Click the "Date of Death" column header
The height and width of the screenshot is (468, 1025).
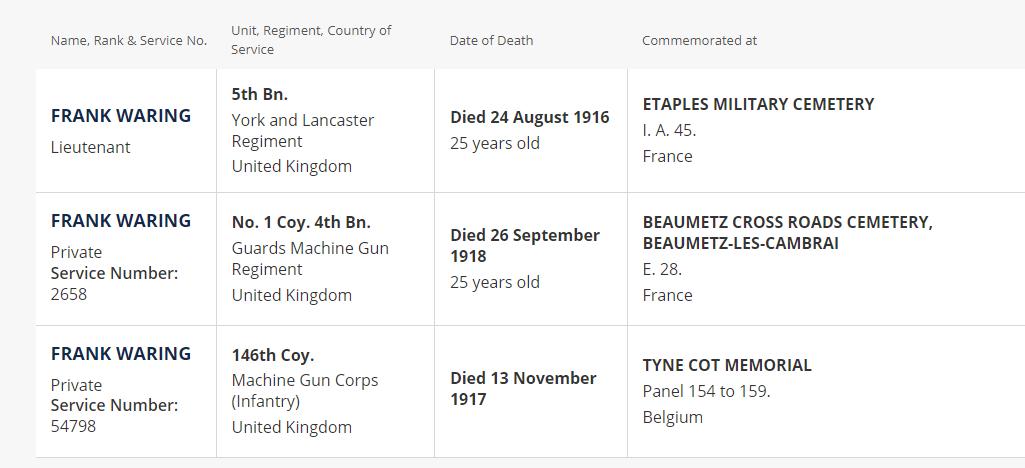tap(491, 41)
